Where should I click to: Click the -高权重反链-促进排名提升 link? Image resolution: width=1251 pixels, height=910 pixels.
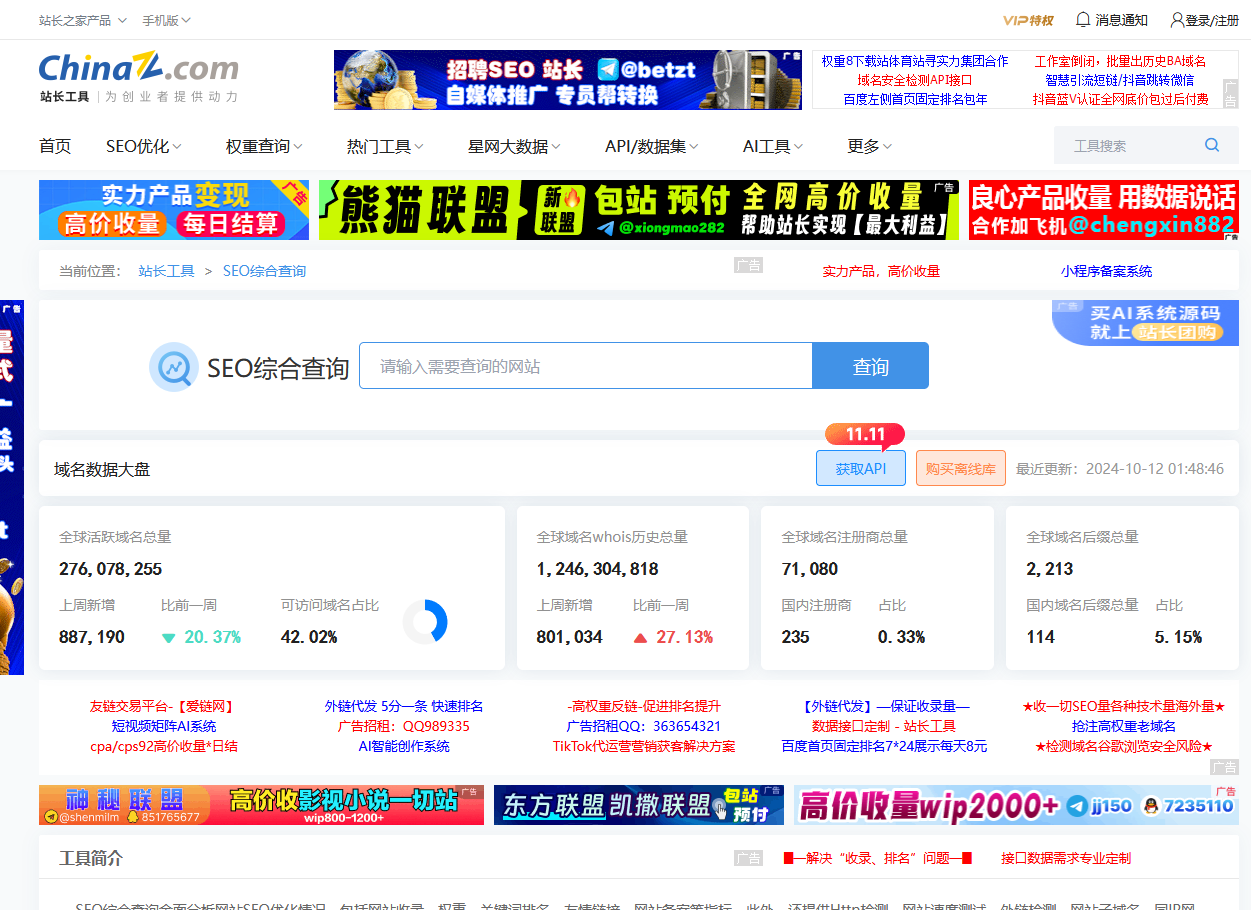tap(644, 706)
